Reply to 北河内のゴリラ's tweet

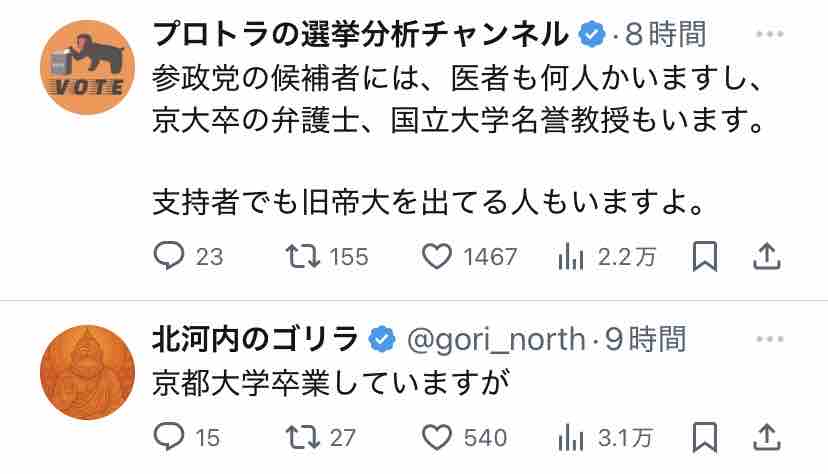tap(170, 437)
